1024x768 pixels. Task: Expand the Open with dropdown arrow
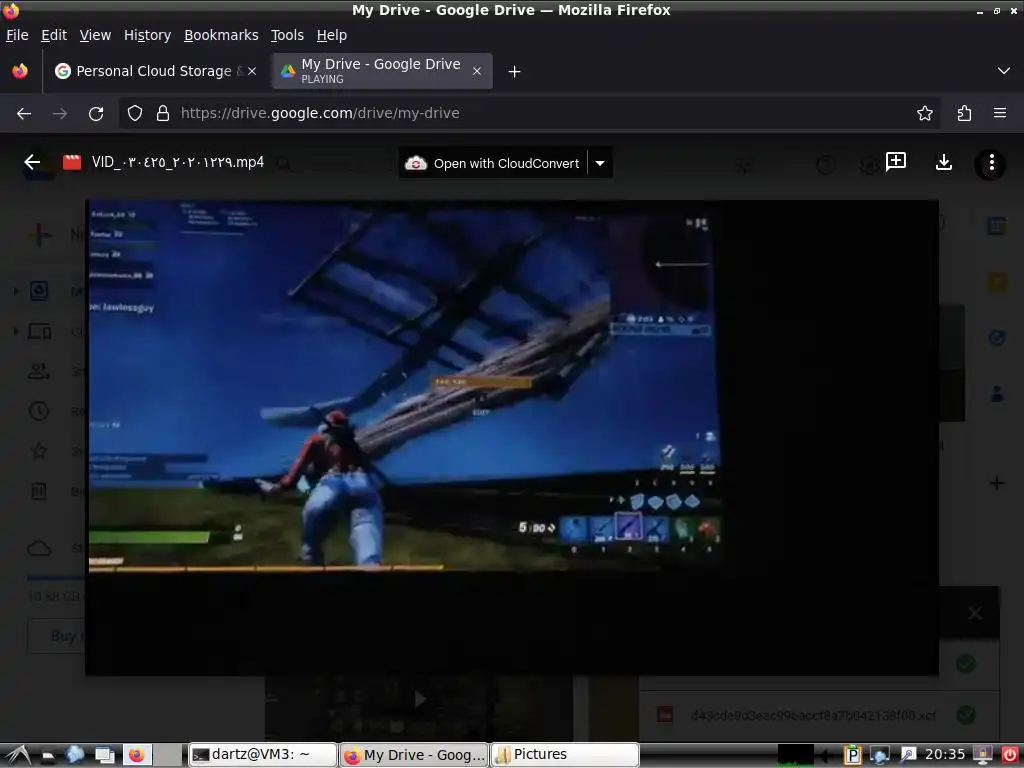[x=600, y=163]
